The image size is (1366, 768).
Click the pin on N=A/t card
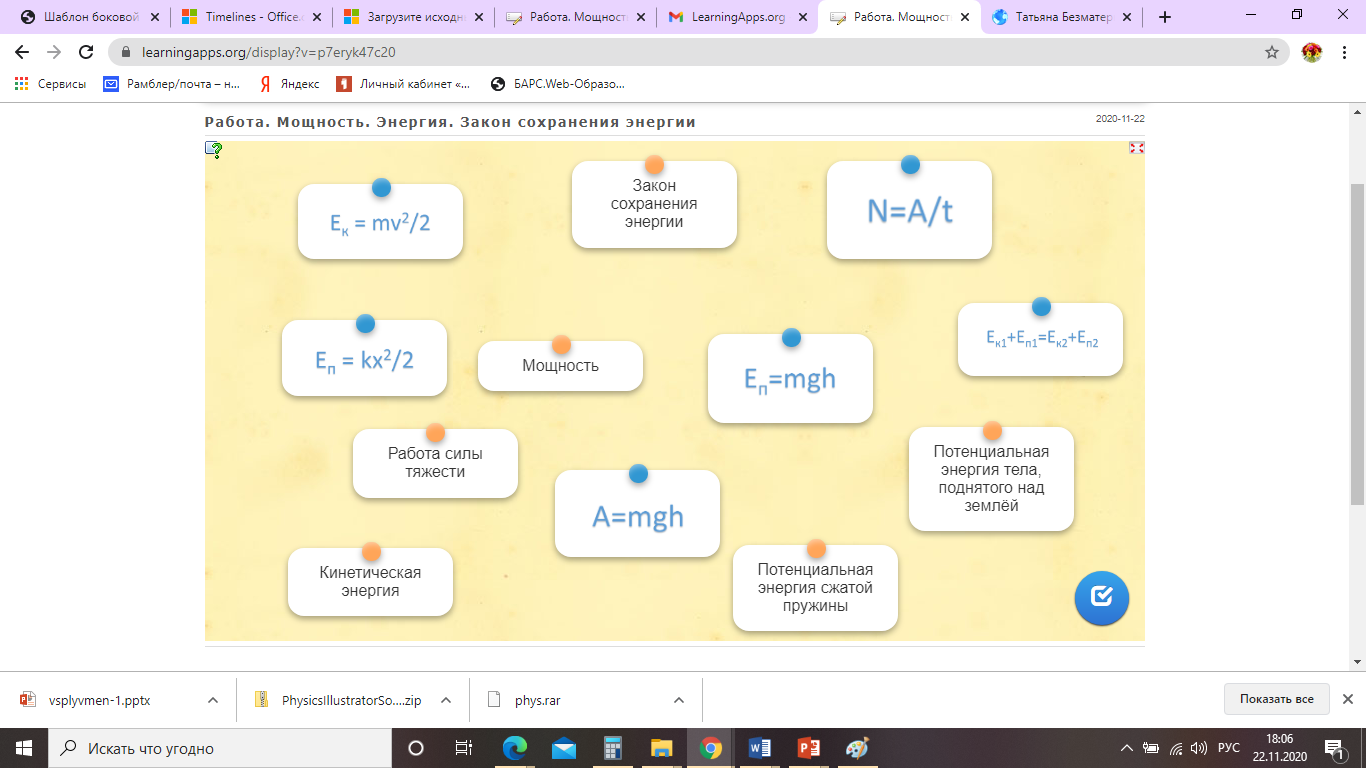910,165
